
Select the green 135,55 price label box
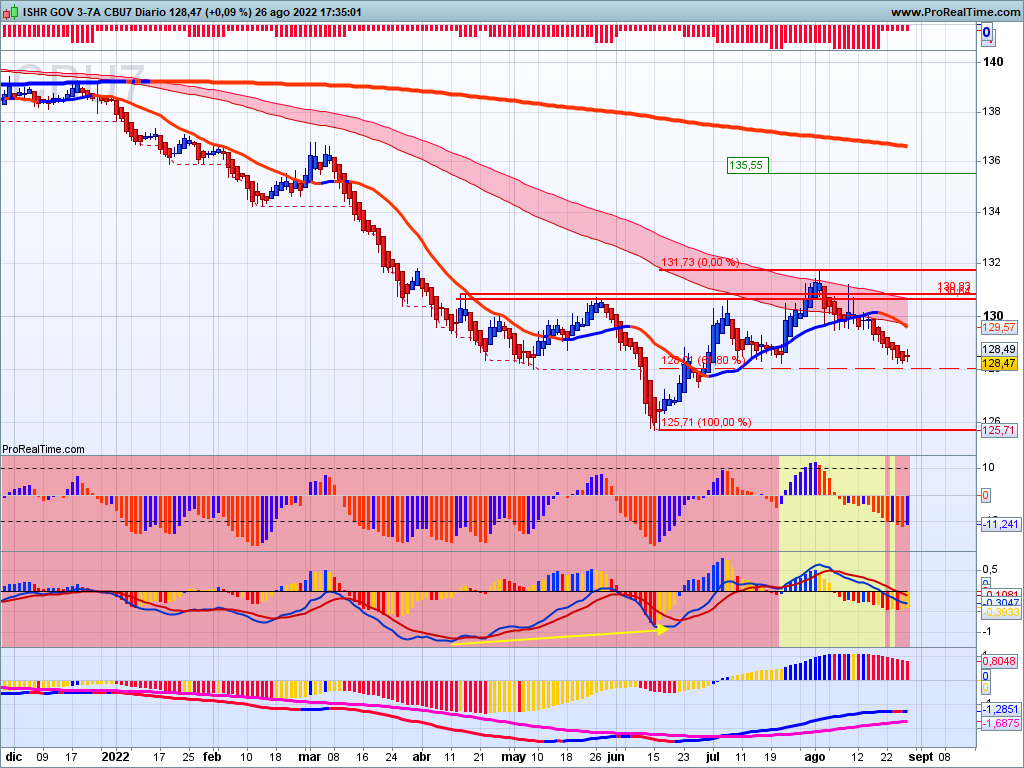click(x=748, y=165)
